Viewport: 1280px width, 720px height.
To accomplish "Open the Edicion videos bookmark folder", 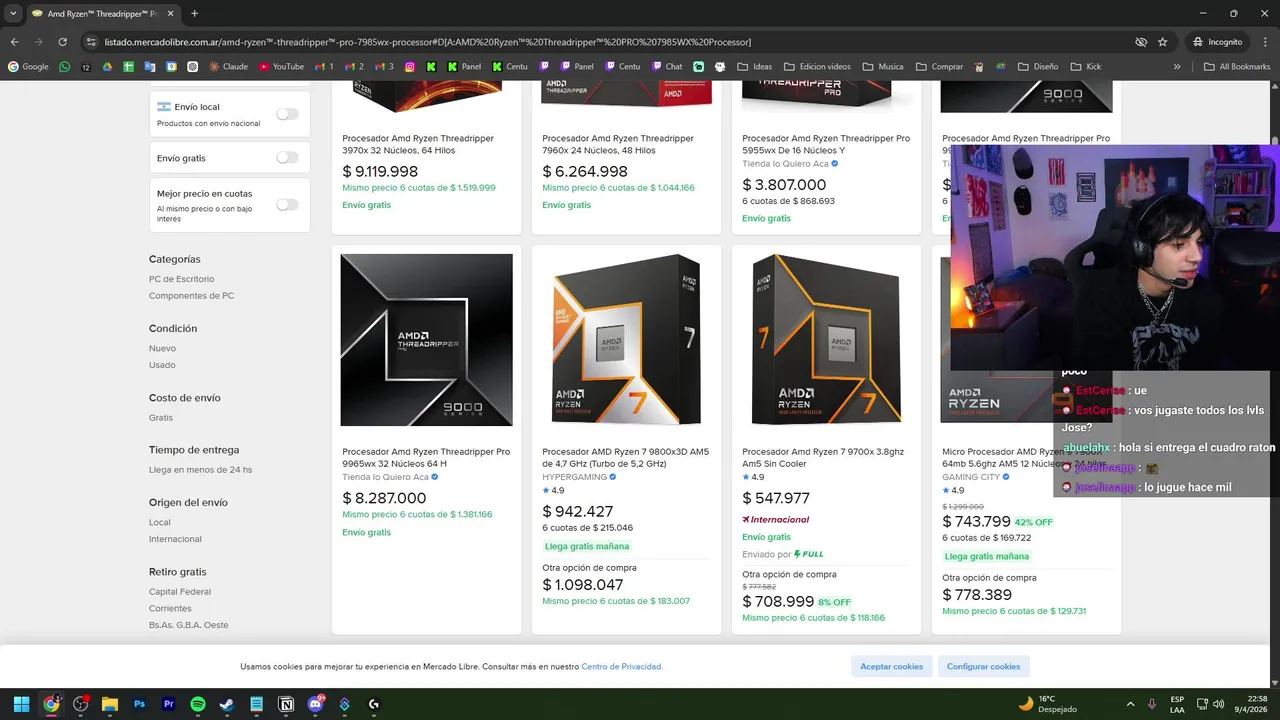I will 817,67.
